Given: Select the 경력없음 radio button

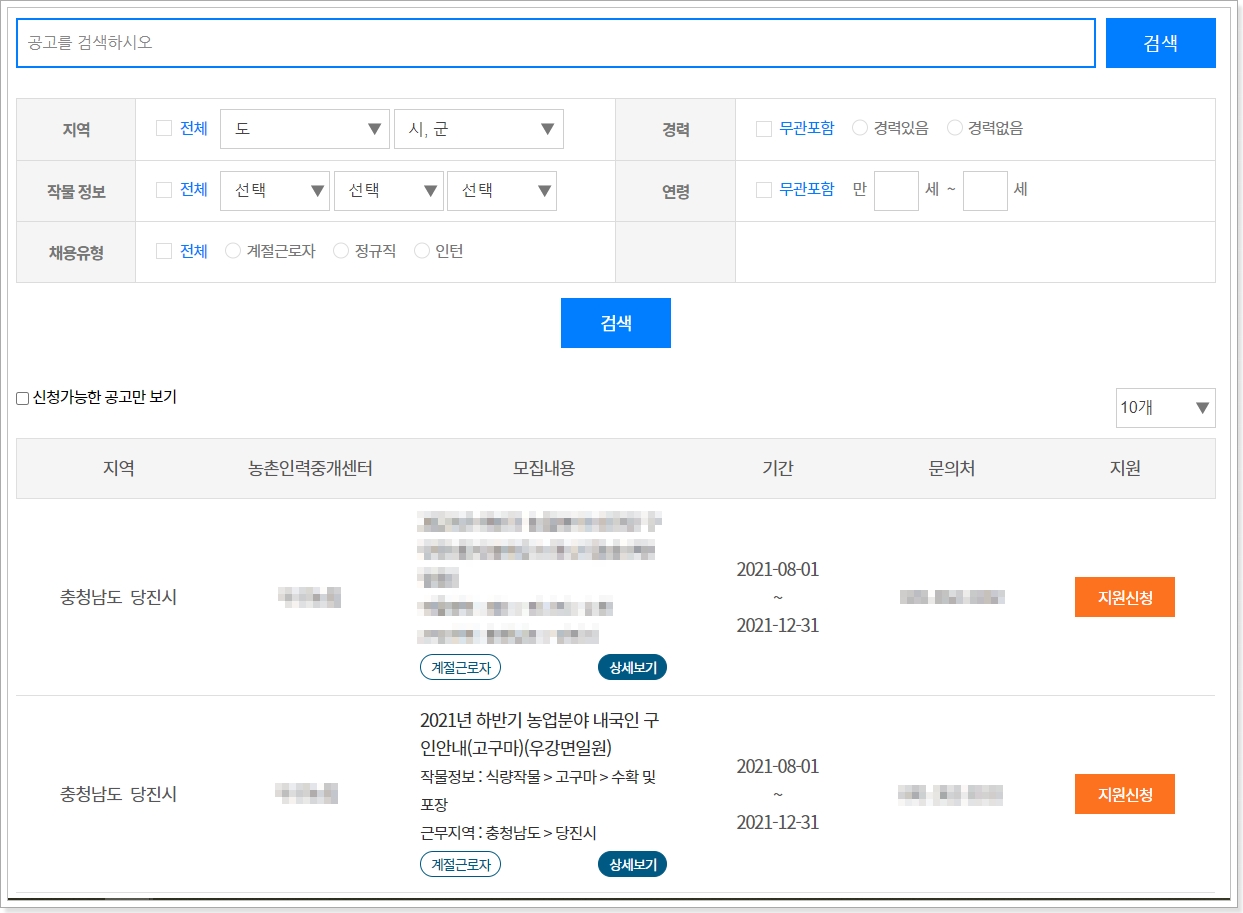Looking at the screenshot, I should pyautogui.click(x=955, y=128).
